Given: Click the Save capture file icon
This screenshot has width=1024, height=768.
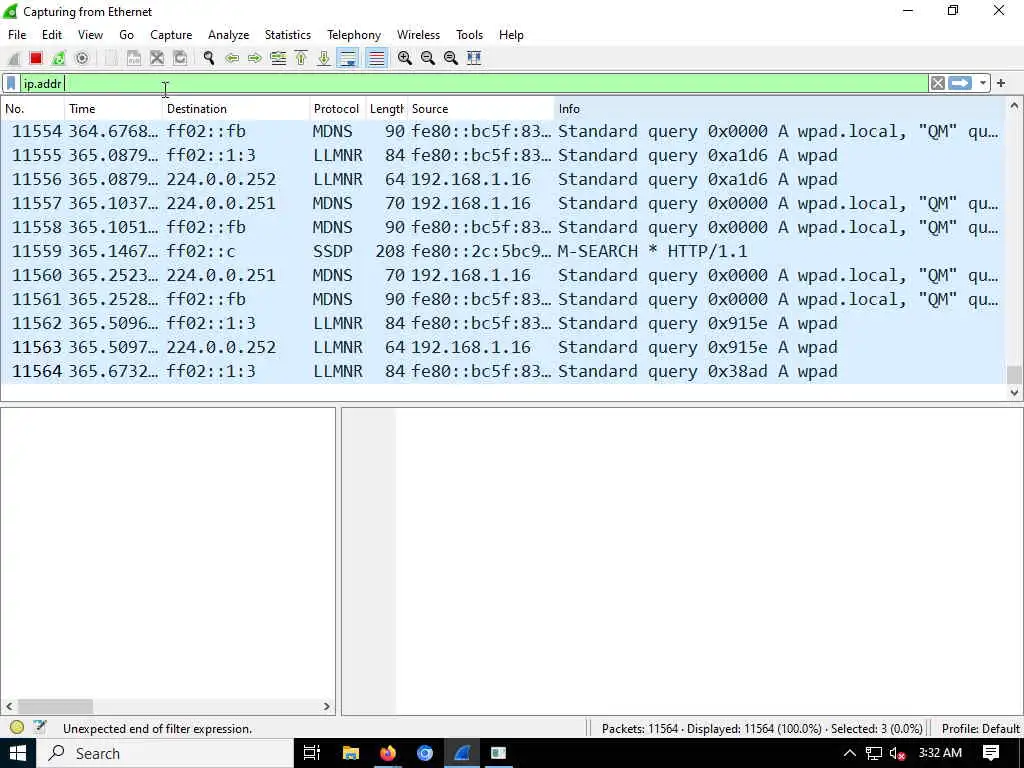Looking at the screenshot, I should point(134,58).
